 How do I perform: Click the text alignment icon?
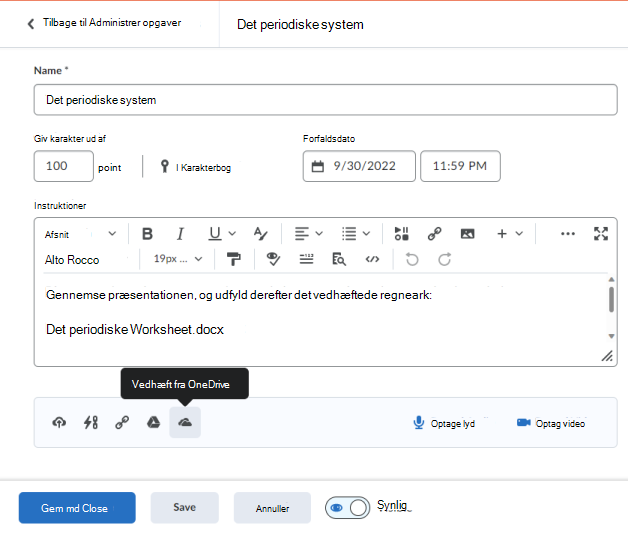302,234
